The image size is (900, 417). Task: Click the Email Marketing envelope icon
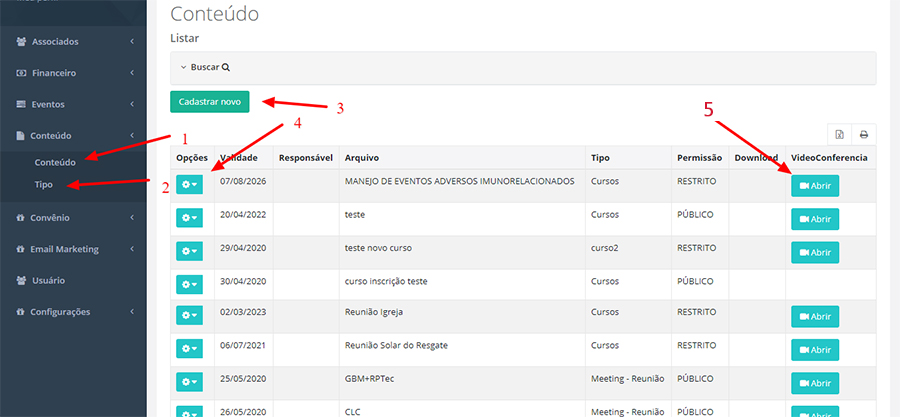click(x=22, y=249)
